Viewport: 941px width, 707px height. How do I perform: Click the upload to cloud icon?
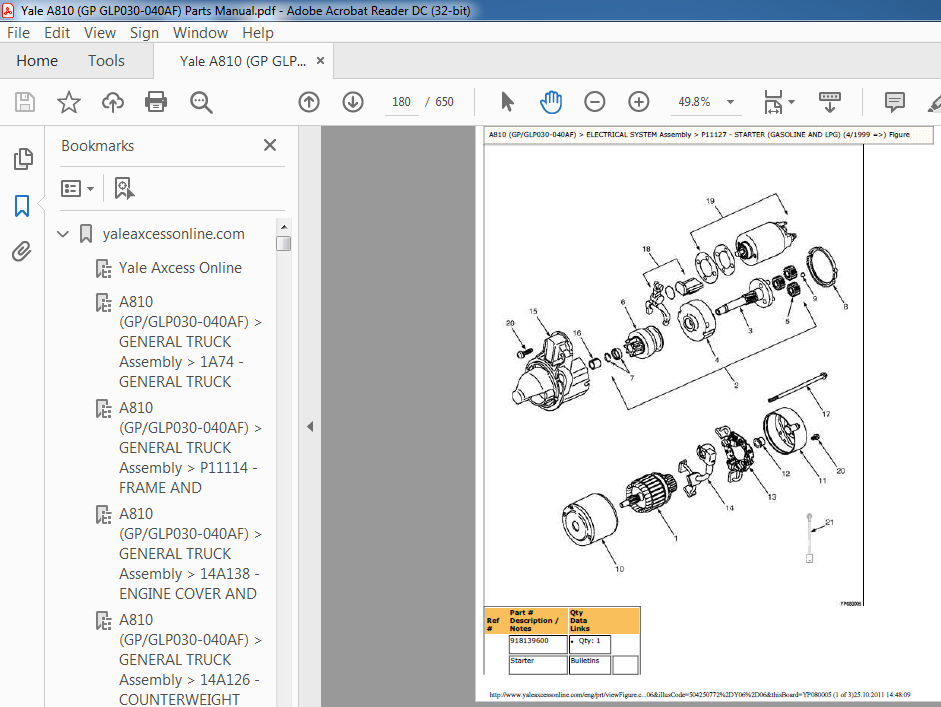click(x=113, y=102)
